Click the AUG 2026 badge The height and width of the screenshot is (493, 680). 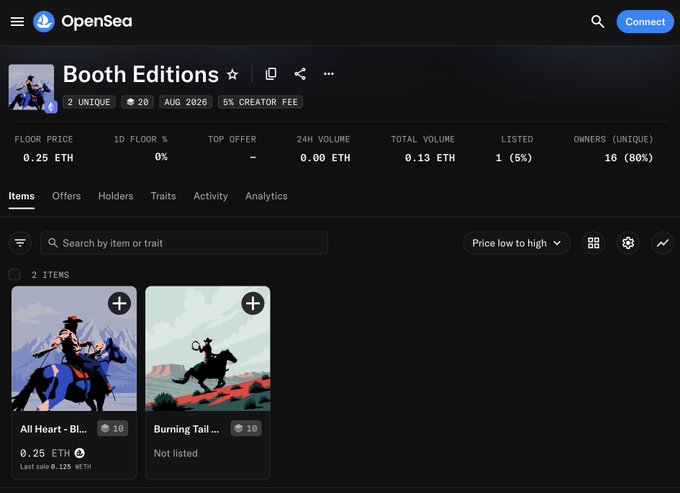186,102
